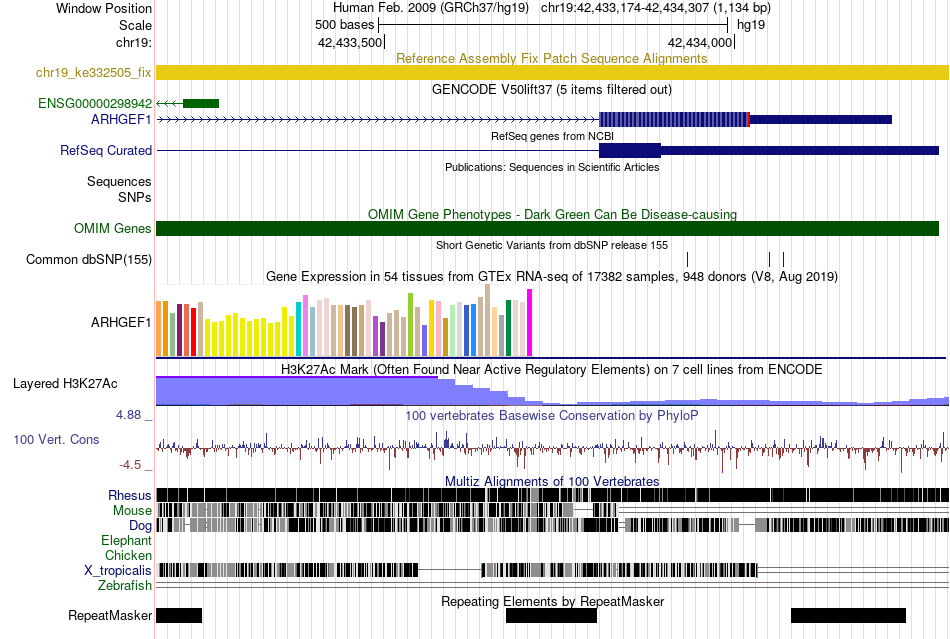
Task: Select the dark green OMIM gene bar
Action: point(547,228)
